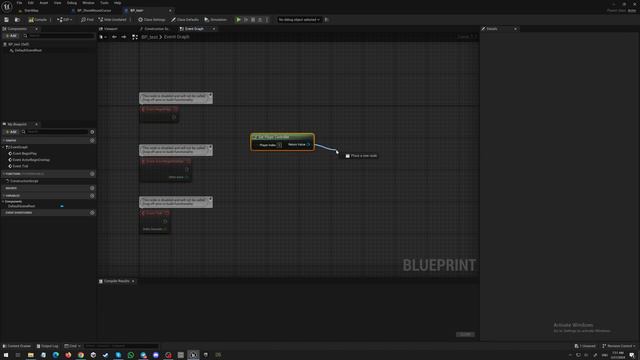The height and width of the screenshot is (360, 640).
Task: Click the frame skip icon beside Play
Action: tap(246, 20)
